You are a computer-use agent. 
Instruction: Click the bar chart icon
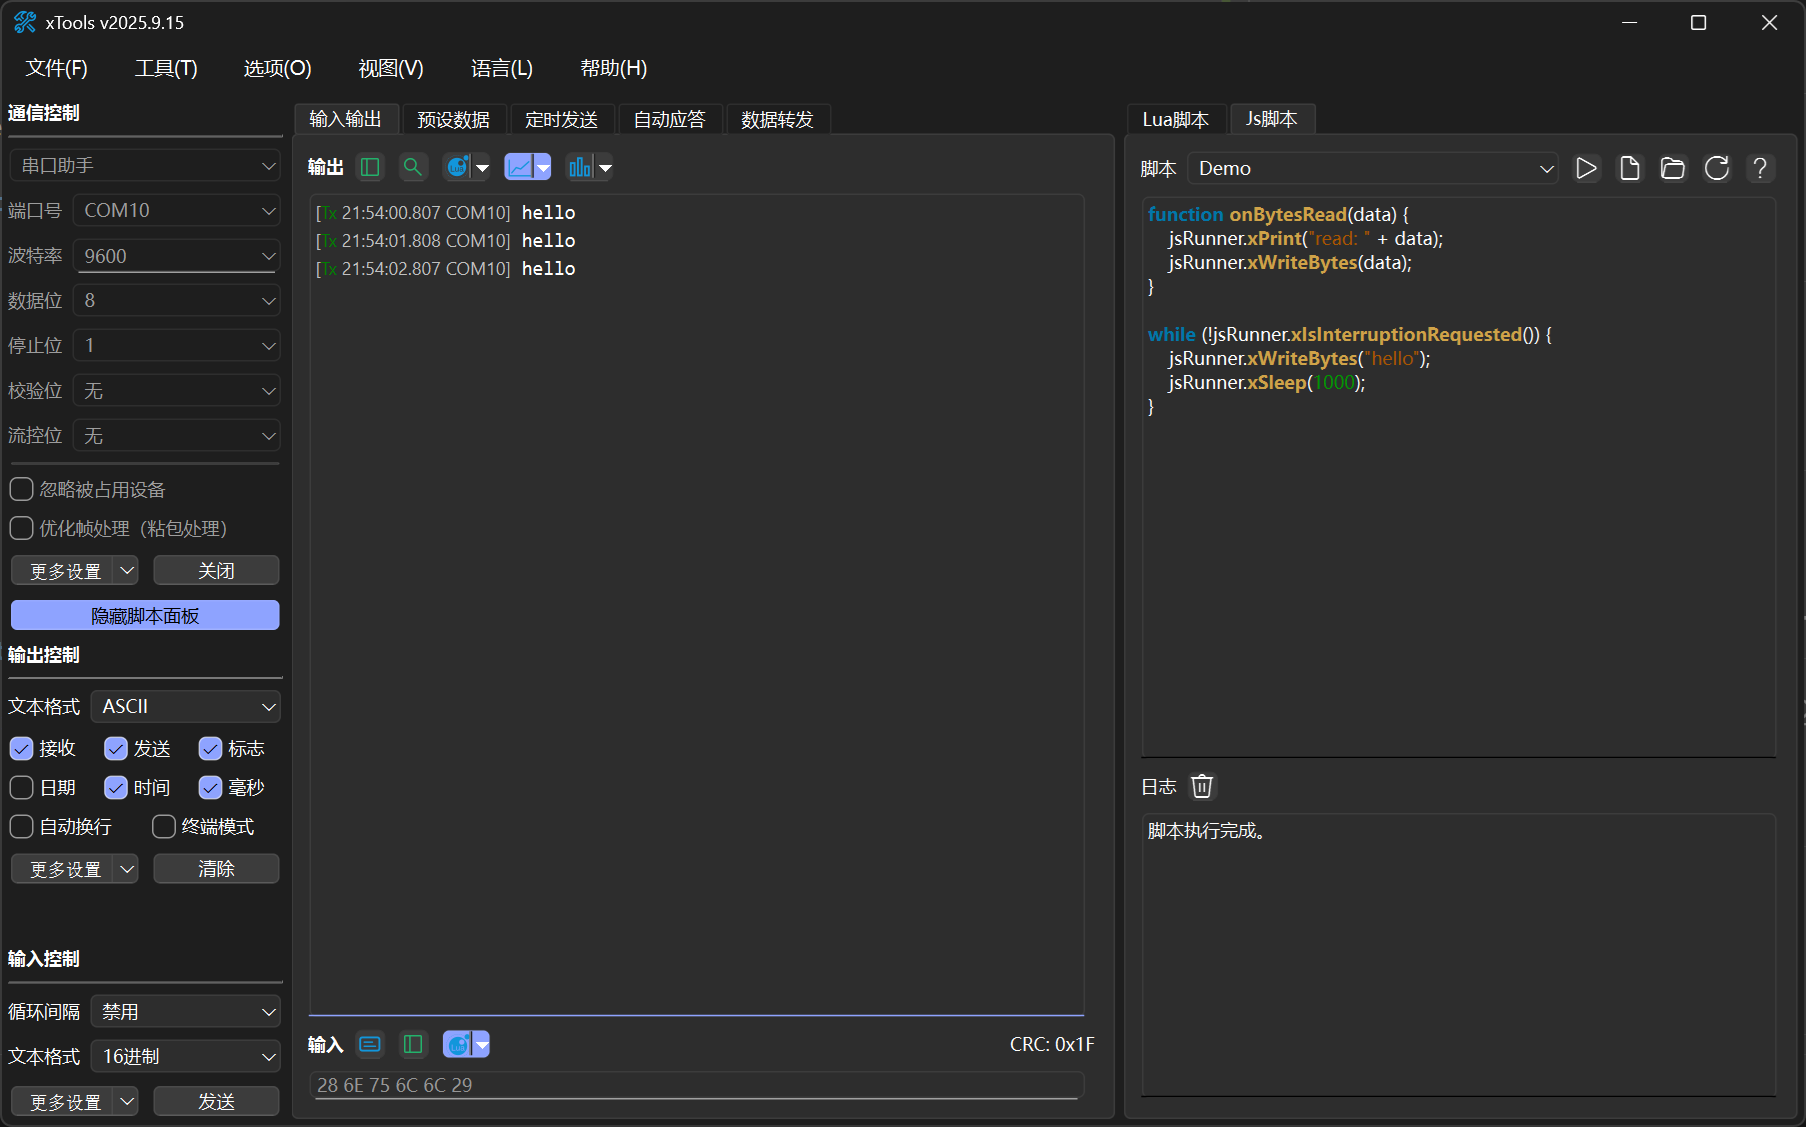[580, 167]
